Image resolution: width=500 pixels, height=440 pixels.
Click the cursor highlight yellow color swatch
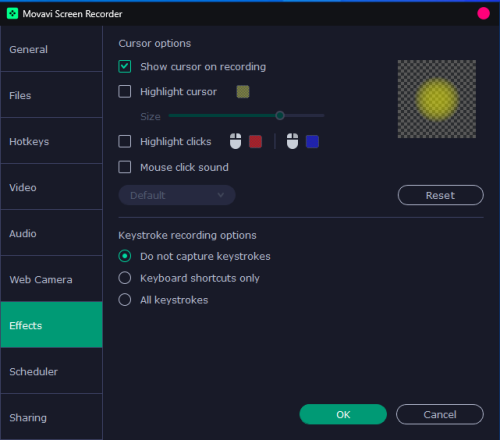[243, 92]
